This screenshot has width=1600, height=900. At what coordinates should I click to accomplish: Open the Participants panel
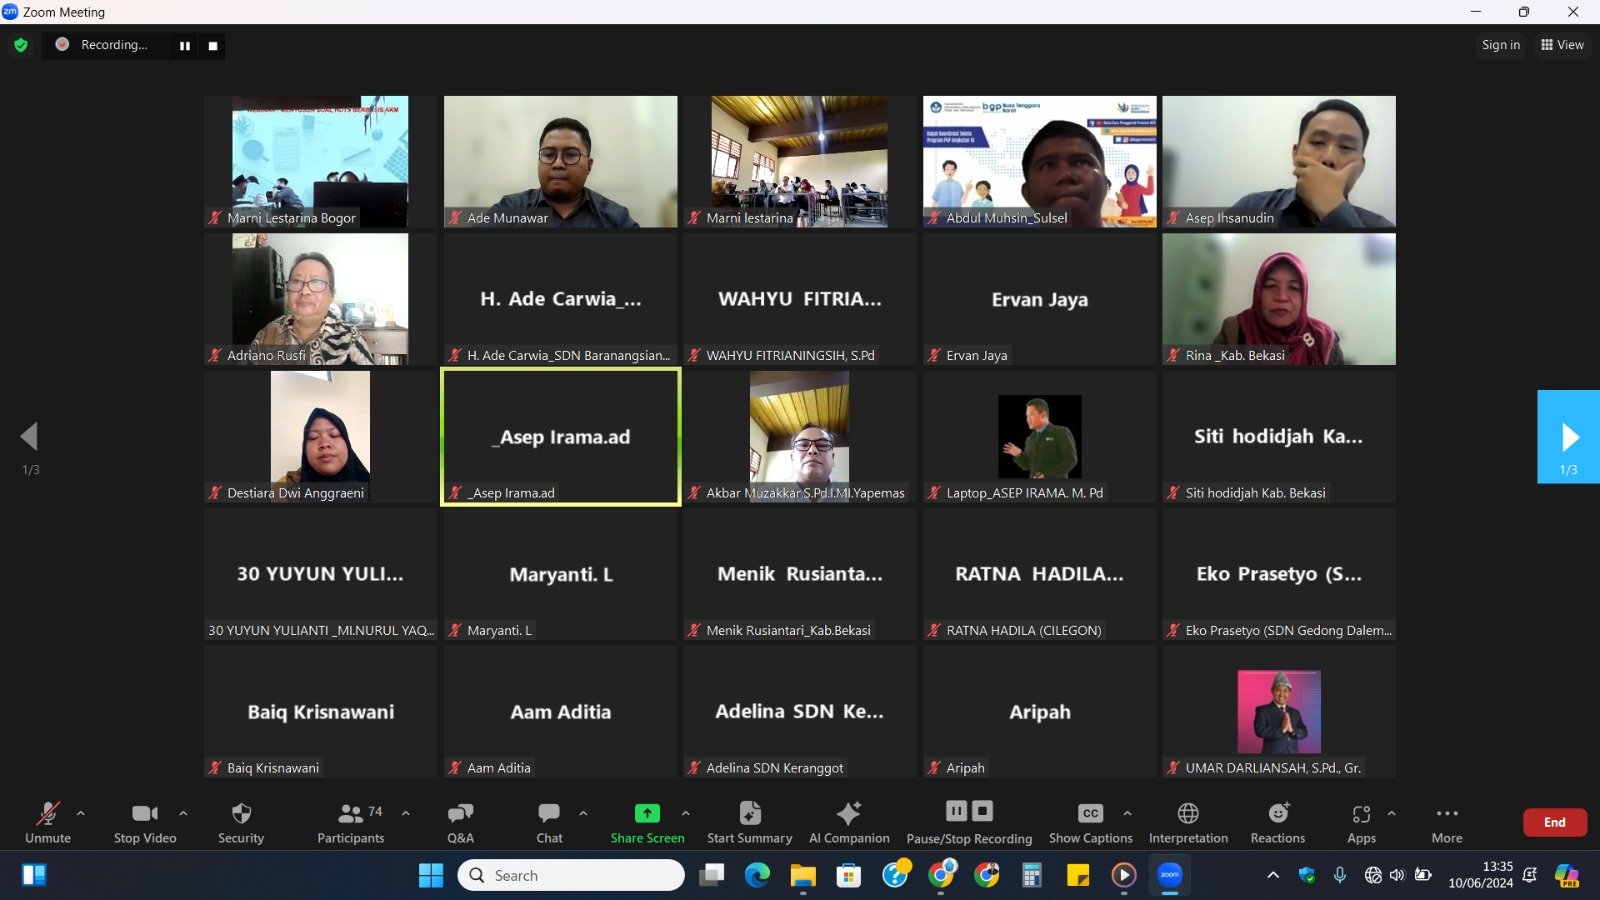pos(351,822)
